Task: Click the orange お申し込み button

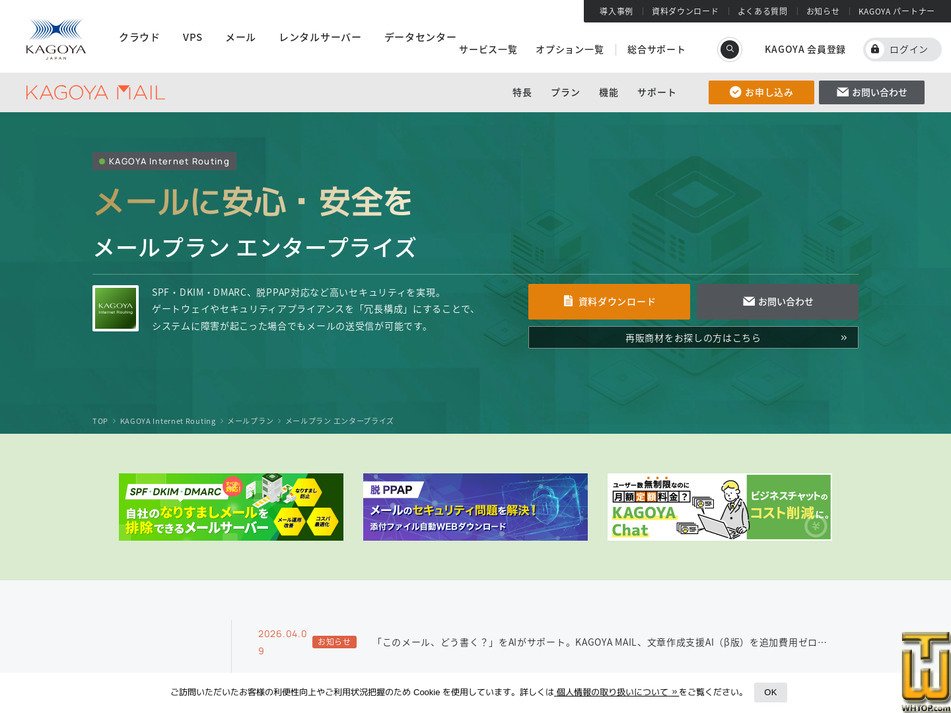Action: 761,92
